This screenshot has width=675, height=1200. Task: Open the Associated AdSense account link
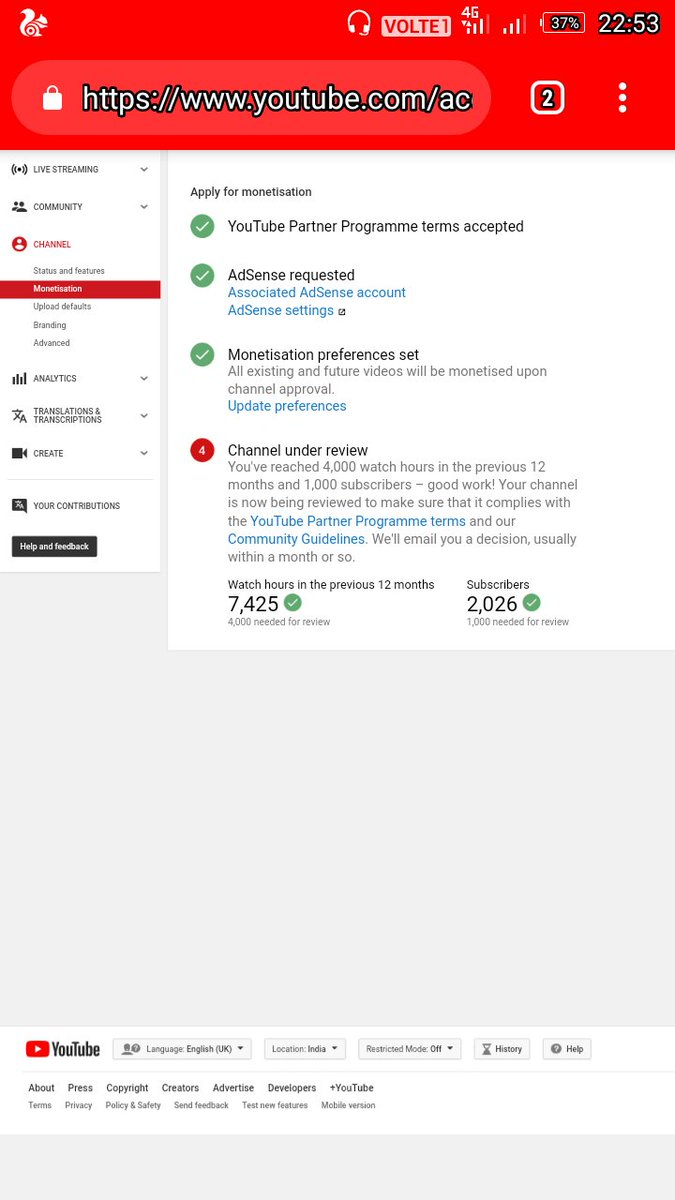317,293
